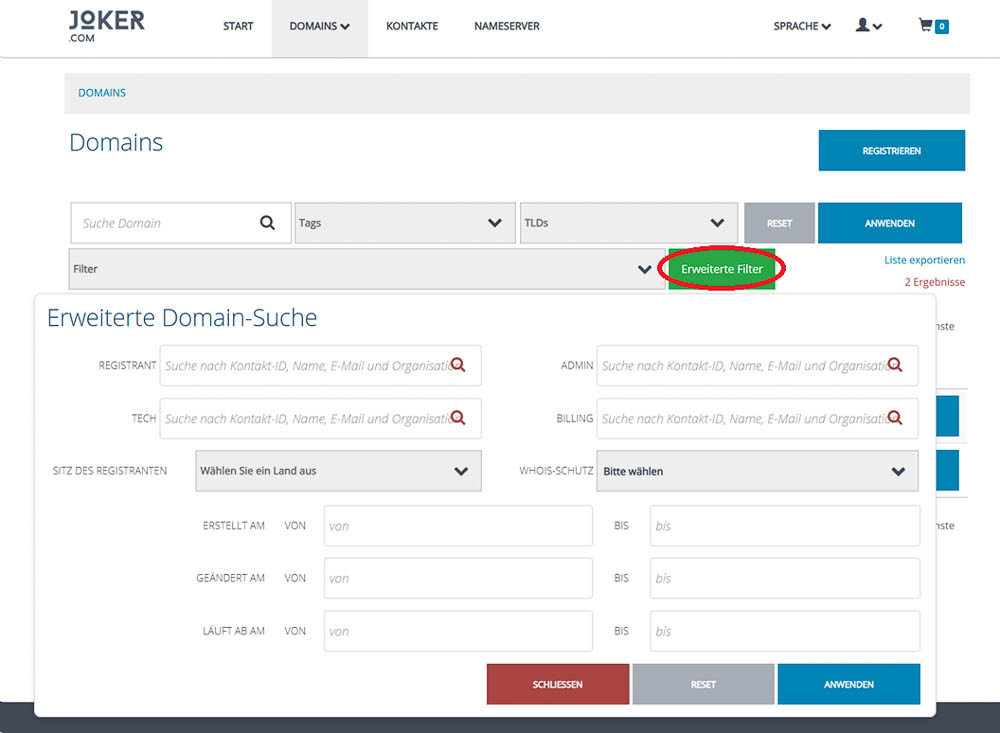This screenshot has height=733, width=1000.
Task: Expand the Filter dropdown
Action: tap(366, 269)
